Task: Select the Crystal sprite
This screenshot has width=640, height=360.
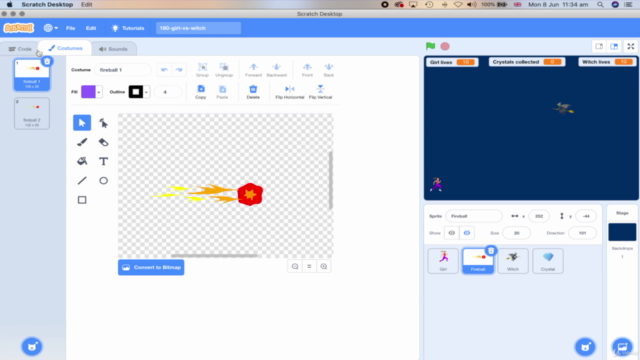Action: pyautogui.click(x=548, y=261)
